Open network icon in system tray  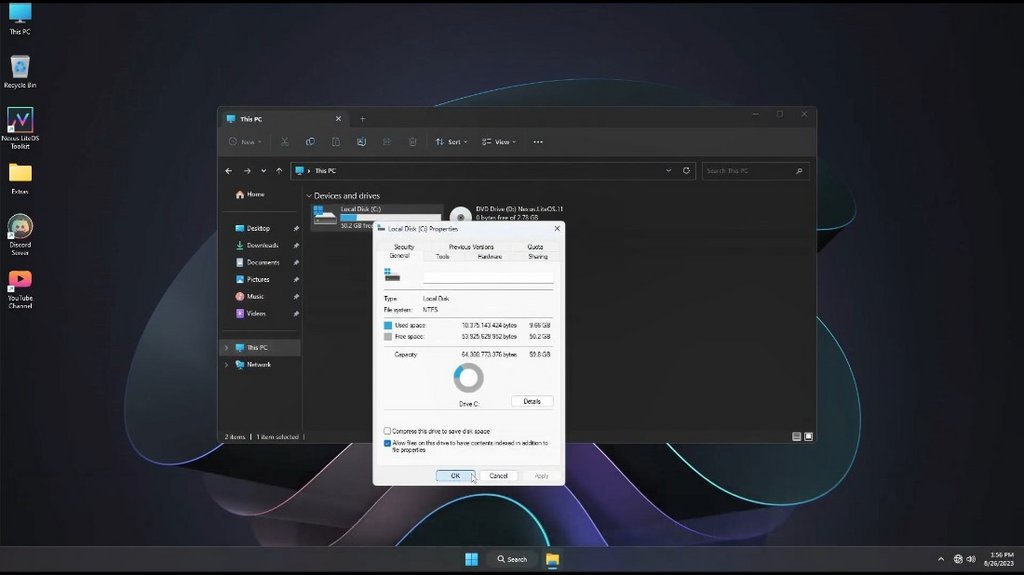click(958, 559)
